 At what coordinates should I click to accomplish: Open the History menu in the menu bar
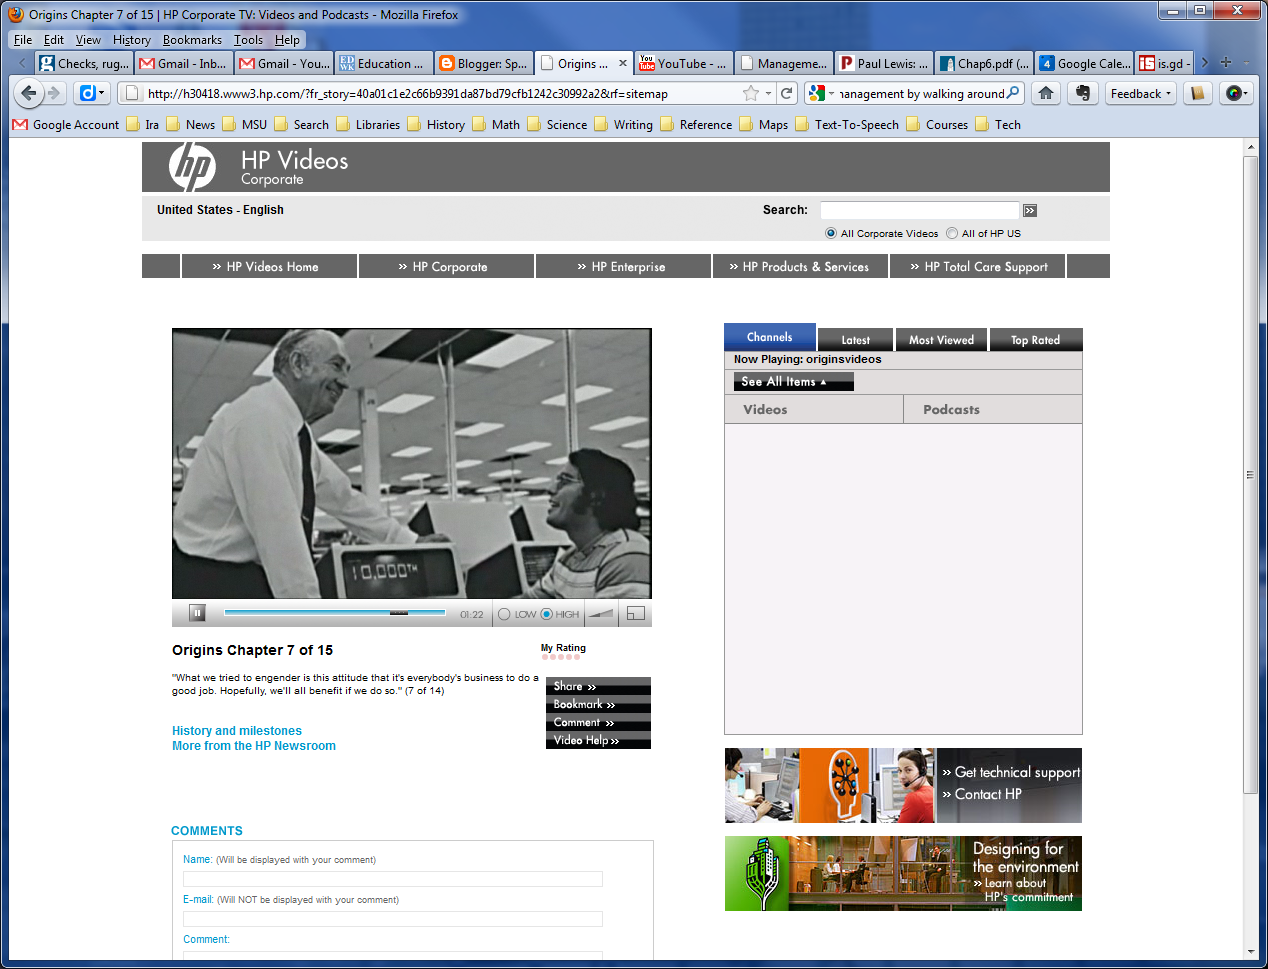pos(132,40)
